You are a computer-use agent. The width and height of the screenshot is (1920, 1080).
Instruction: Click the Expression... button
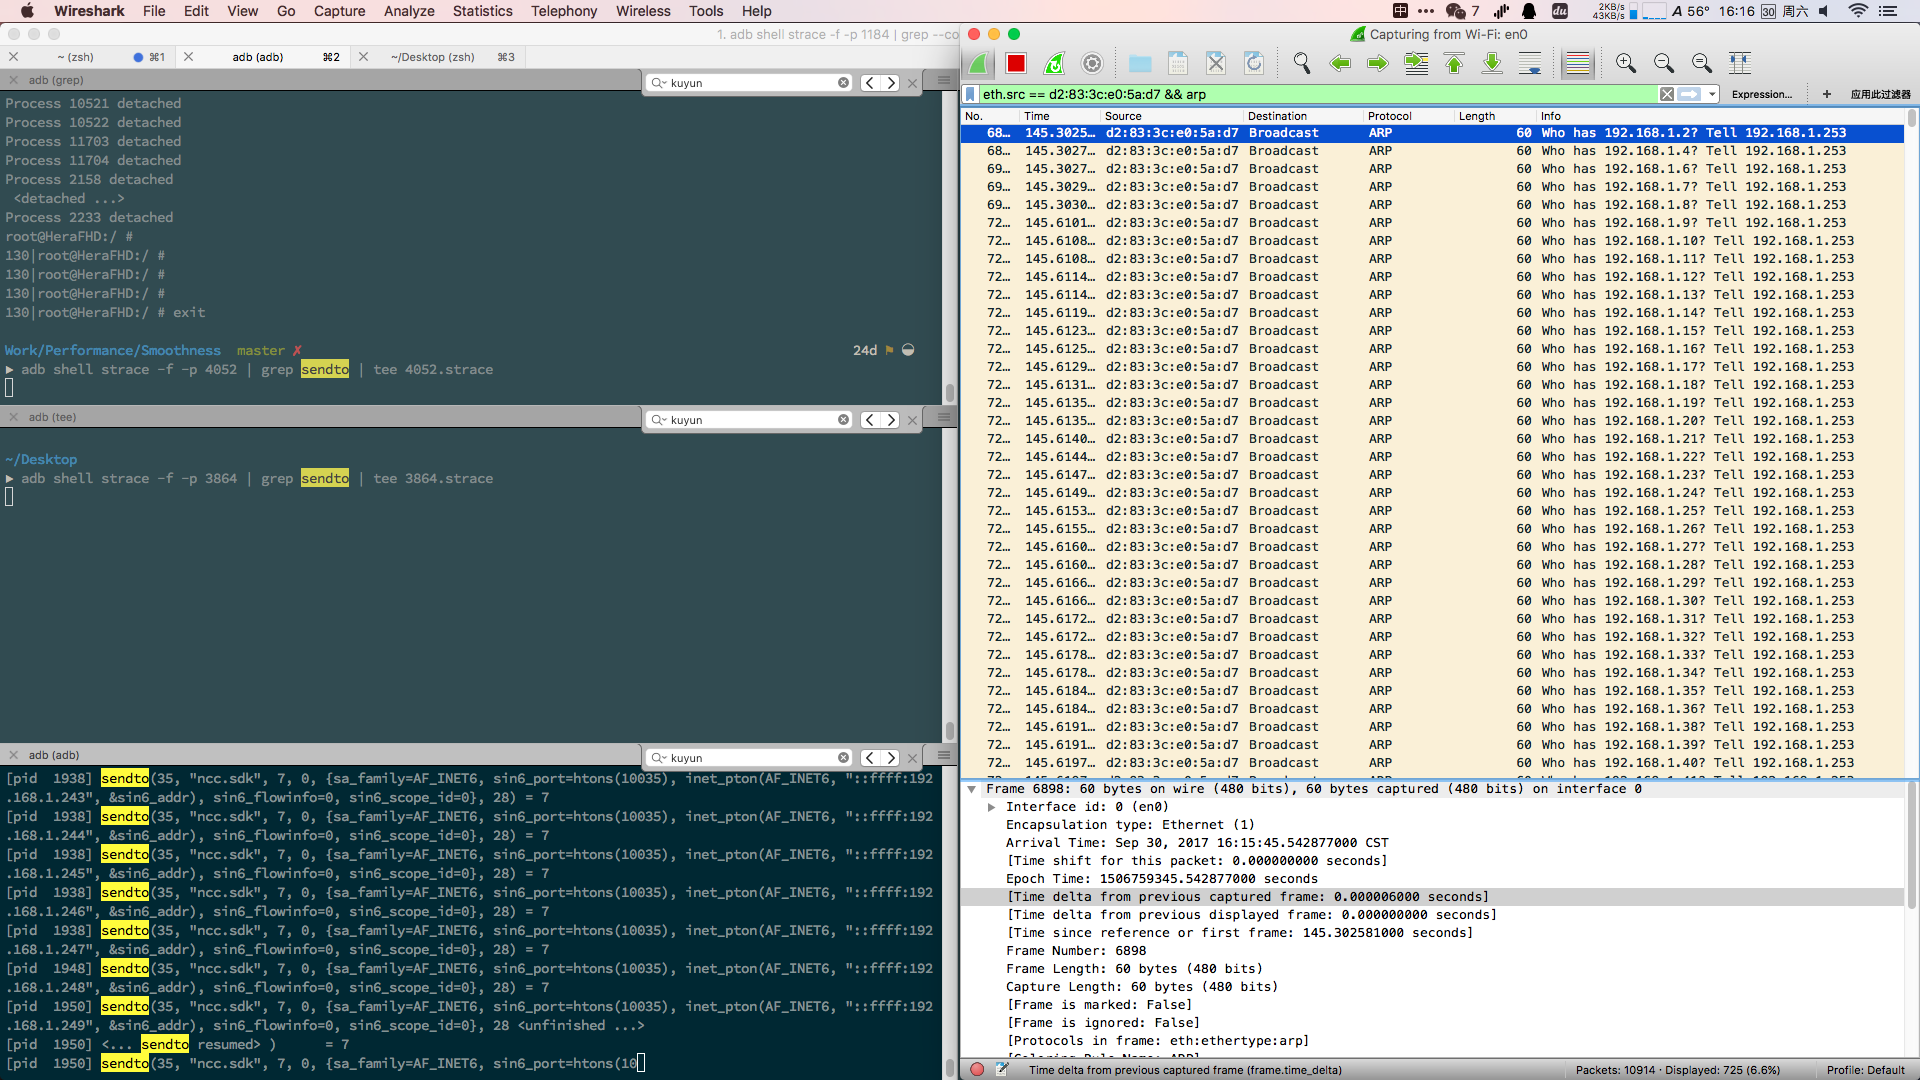1761,94
